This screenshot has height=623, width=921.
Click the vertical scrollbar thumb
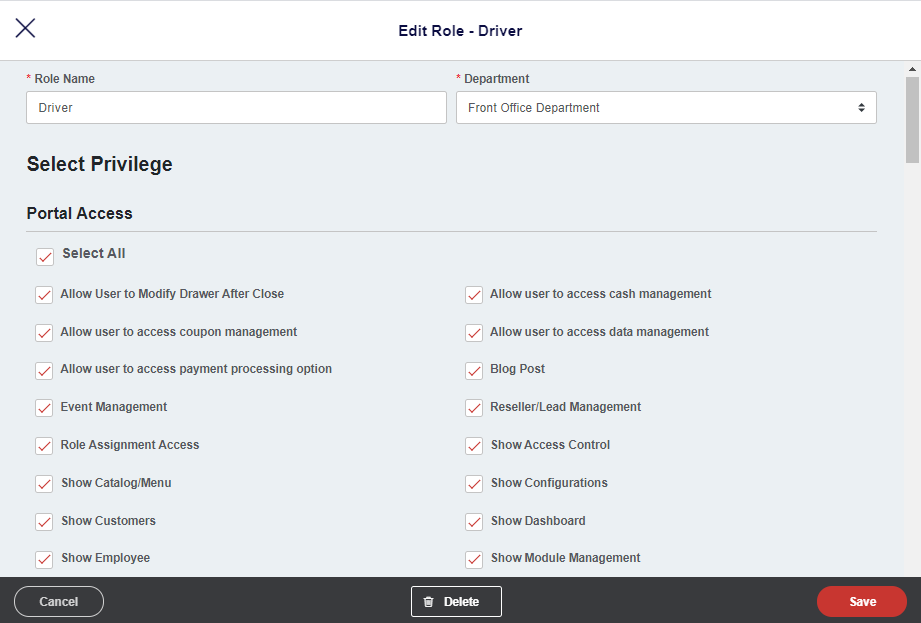click(x=912, y=120)
